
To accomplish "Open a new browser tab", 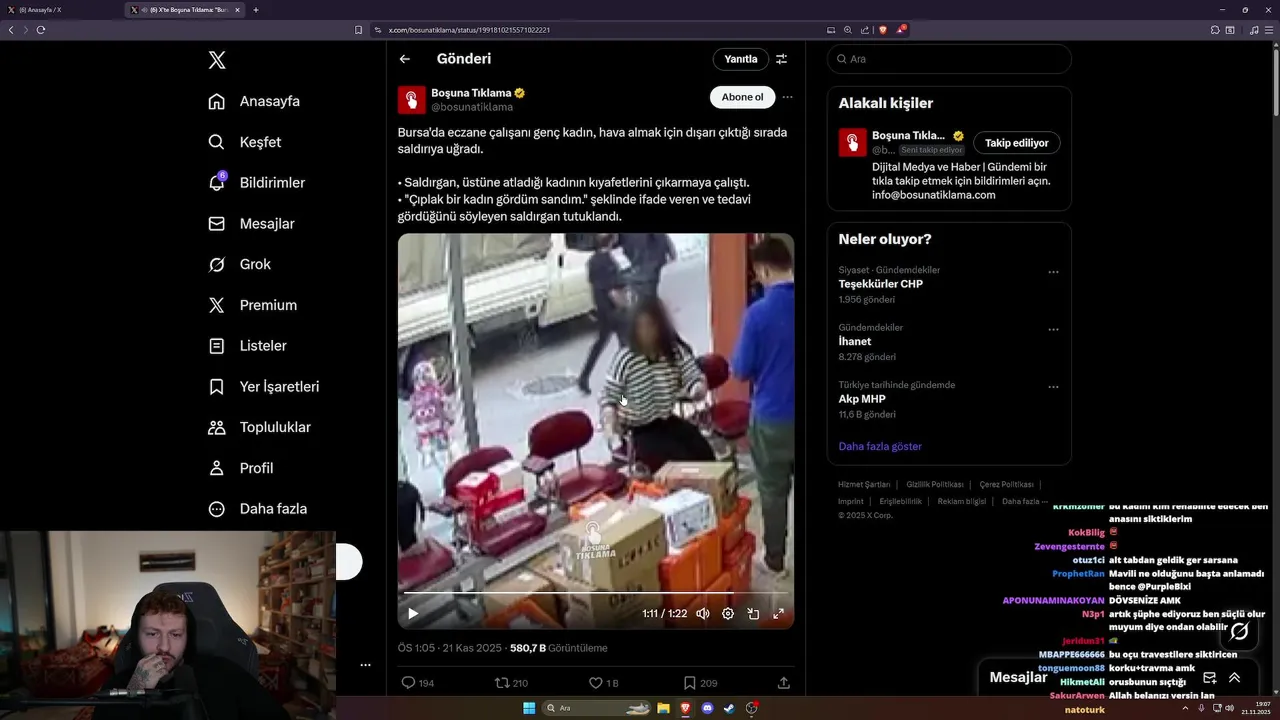I will point(256,10).
